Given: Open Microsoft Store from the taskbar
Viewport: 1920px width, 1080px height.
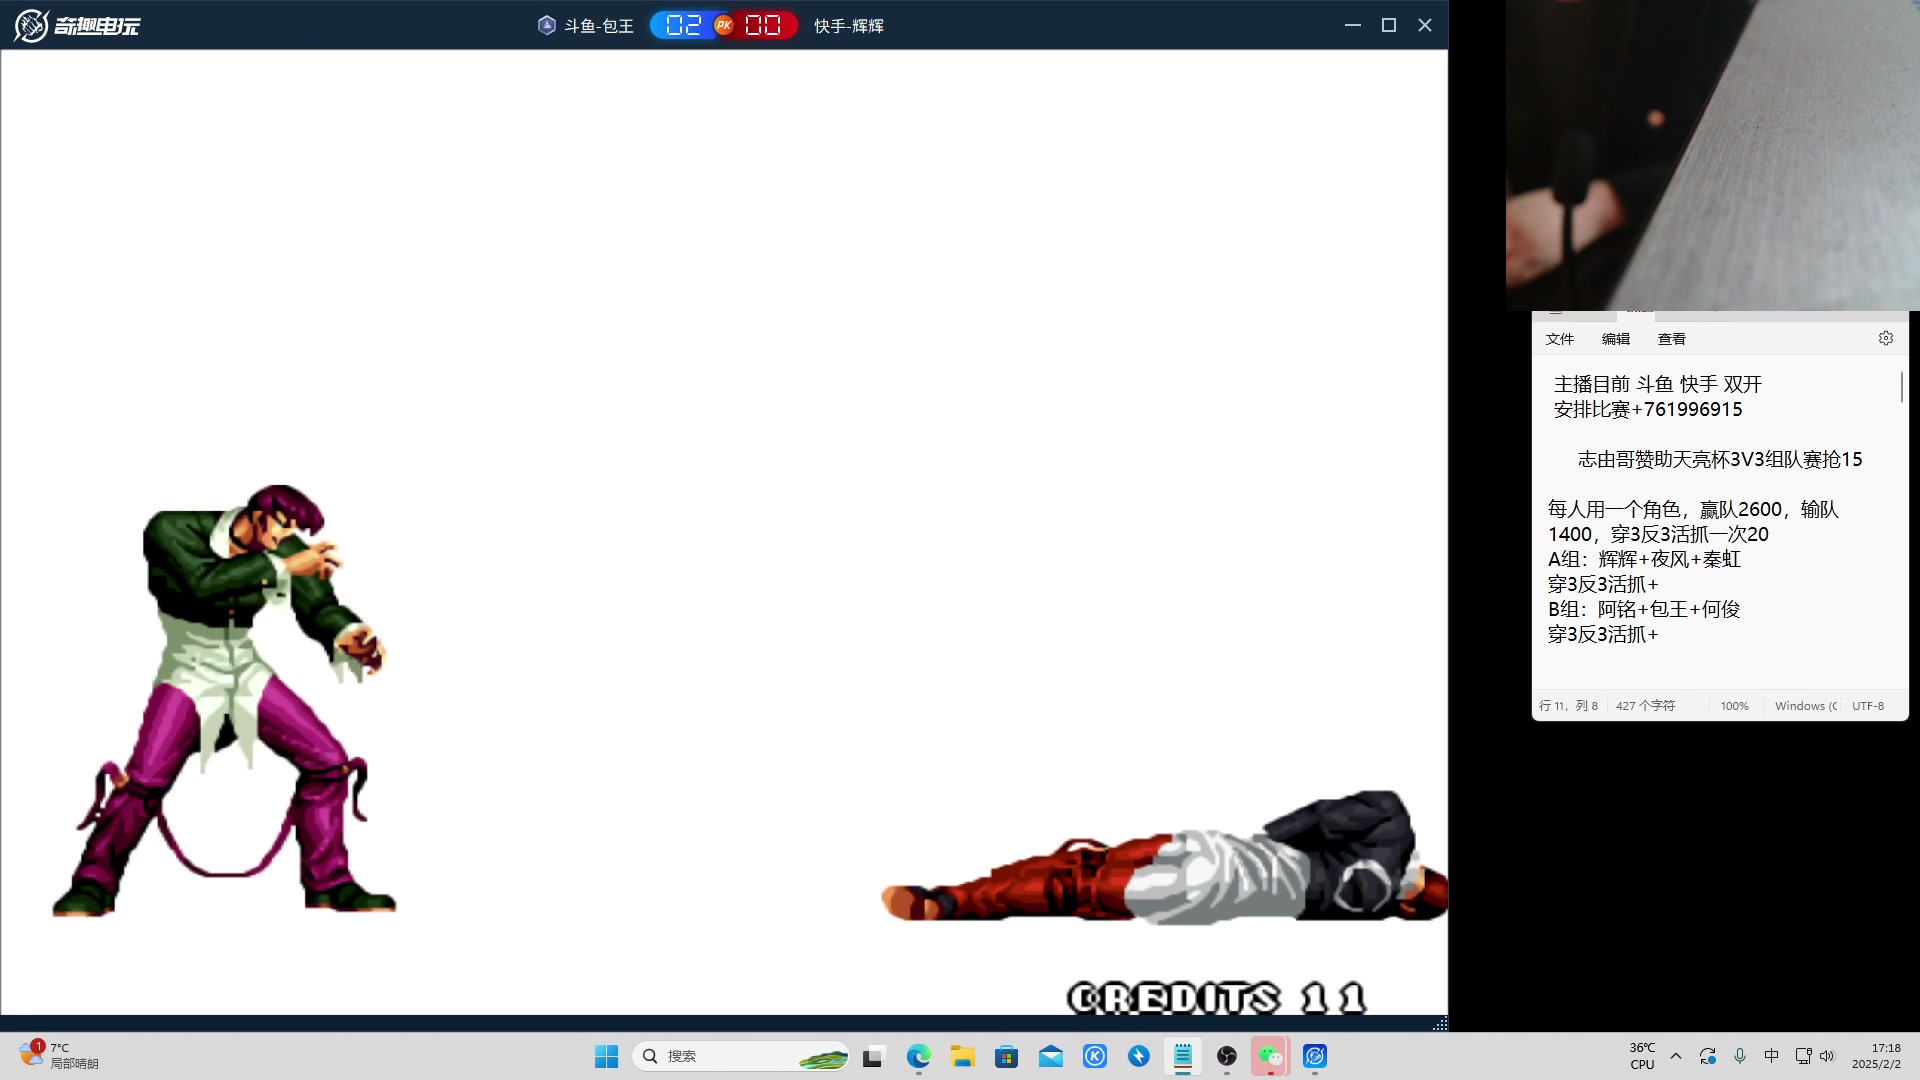Looking at the screenshot, I should point(1006,1056).
